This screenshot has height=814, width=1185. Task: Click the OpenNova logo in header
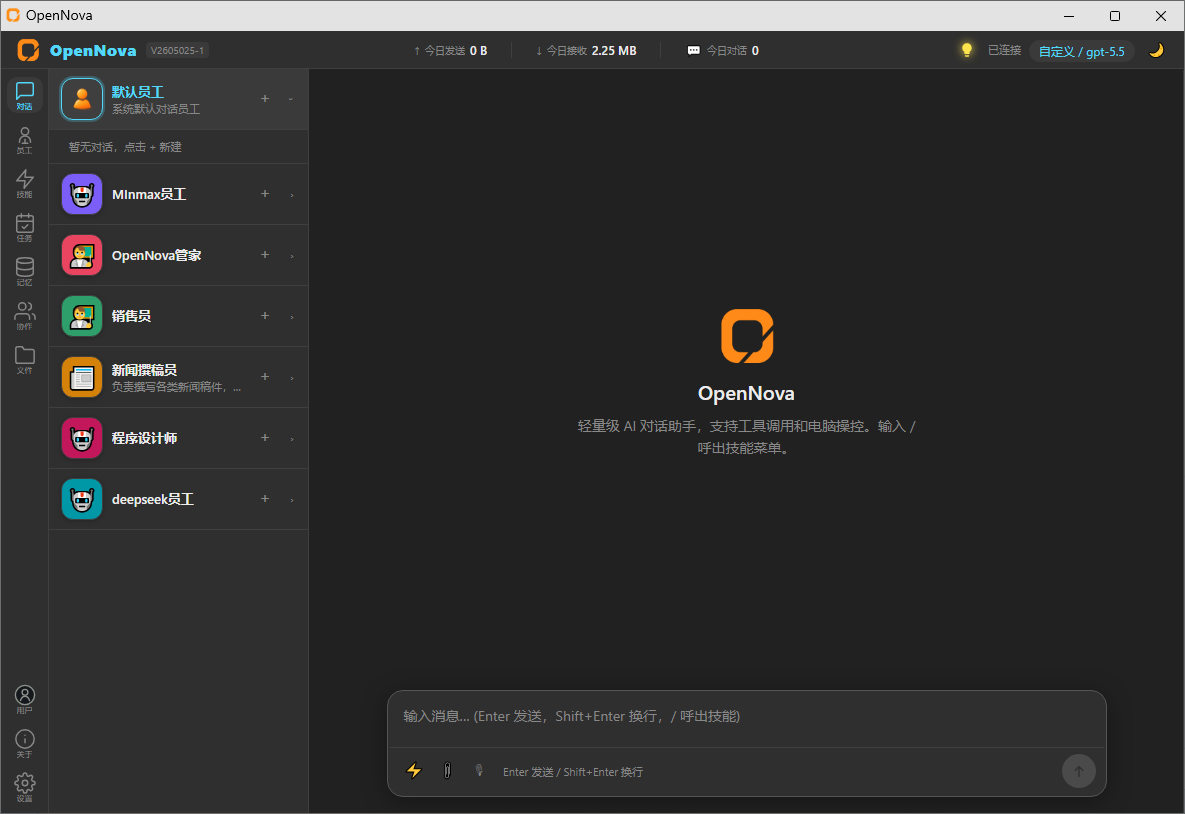pyautogui.click(x=29, y=51)
